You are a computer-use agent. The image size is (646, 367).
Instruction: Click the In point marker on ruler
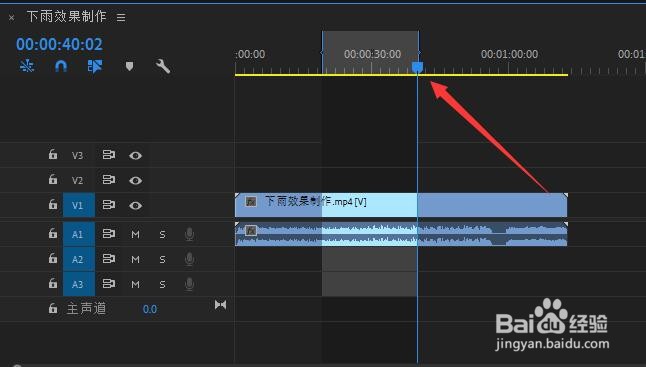tap(322, 53)
